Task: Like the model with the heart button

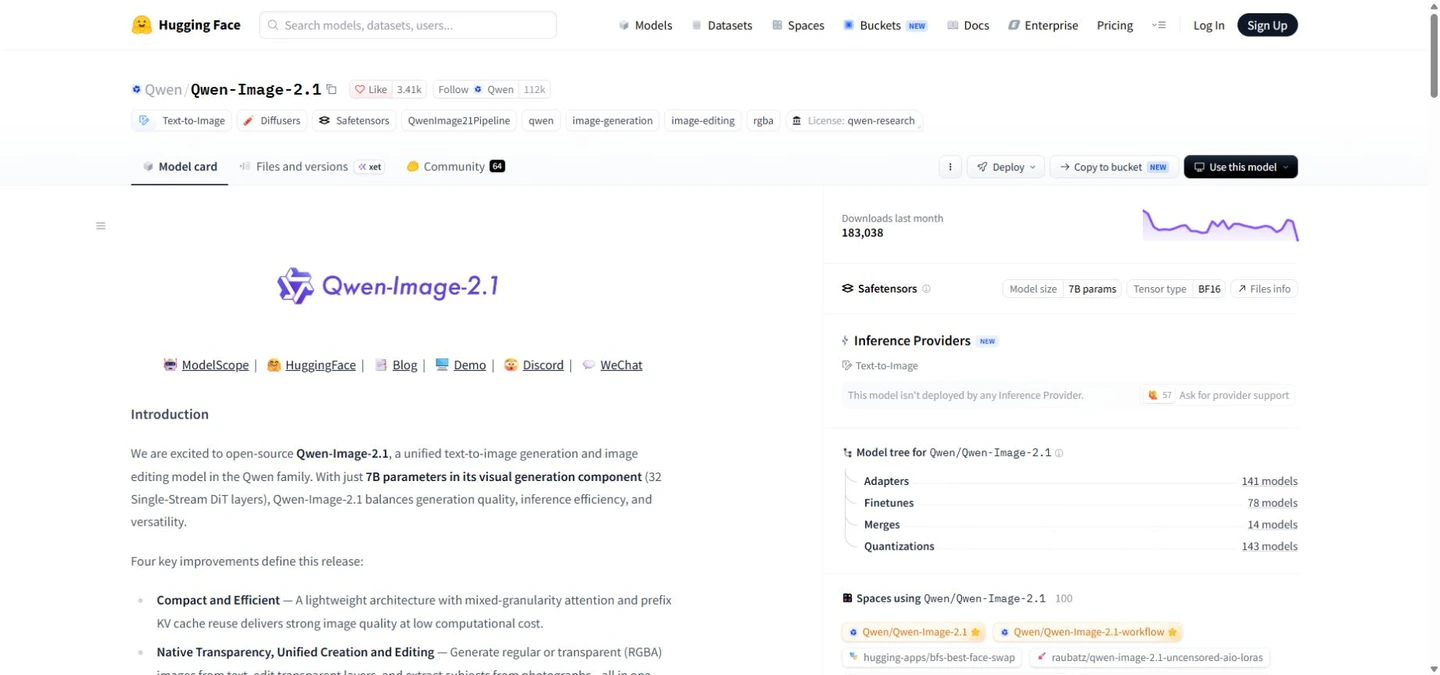Action: point(371,89)
